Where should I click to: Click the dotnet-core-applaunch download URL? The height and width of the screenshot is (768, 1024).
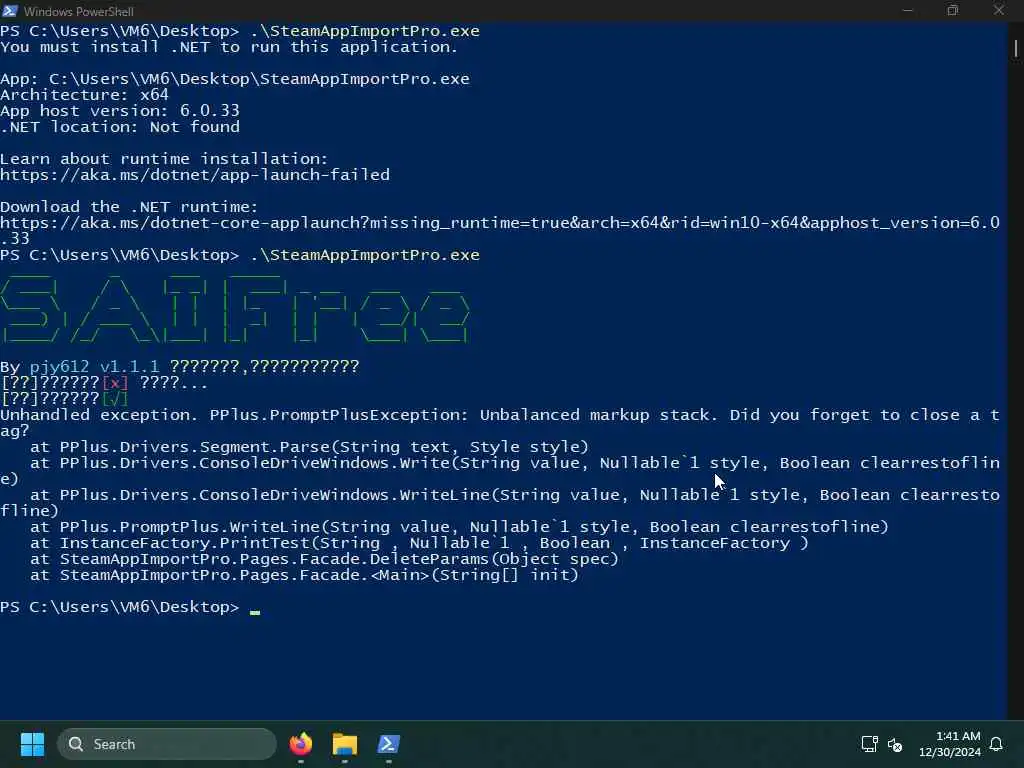[500, 231]
